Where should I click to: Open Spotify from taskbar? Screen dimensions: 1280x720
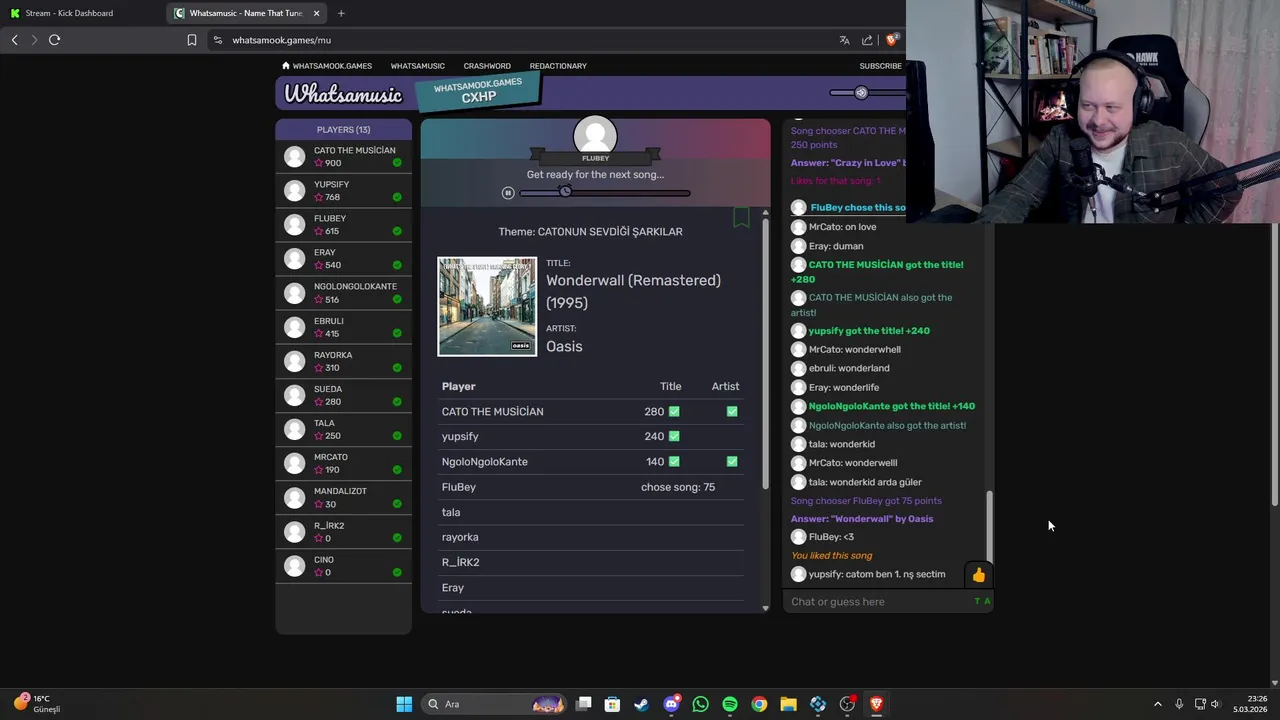(730, 704)
